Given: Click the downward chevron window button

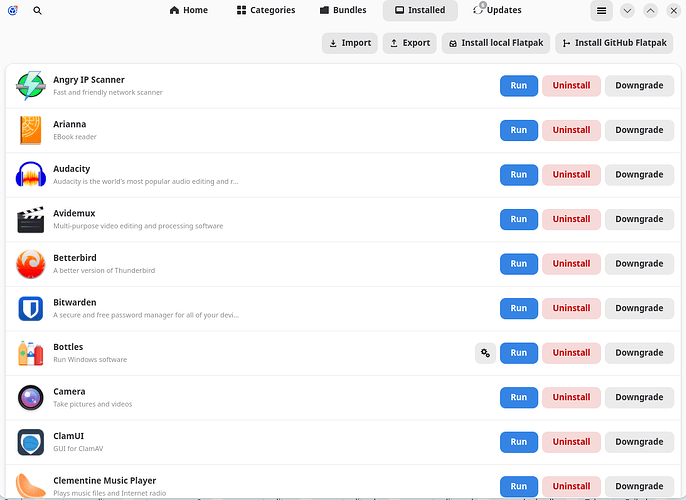Looking at the screenshot, I should click(x=627, y=11).
